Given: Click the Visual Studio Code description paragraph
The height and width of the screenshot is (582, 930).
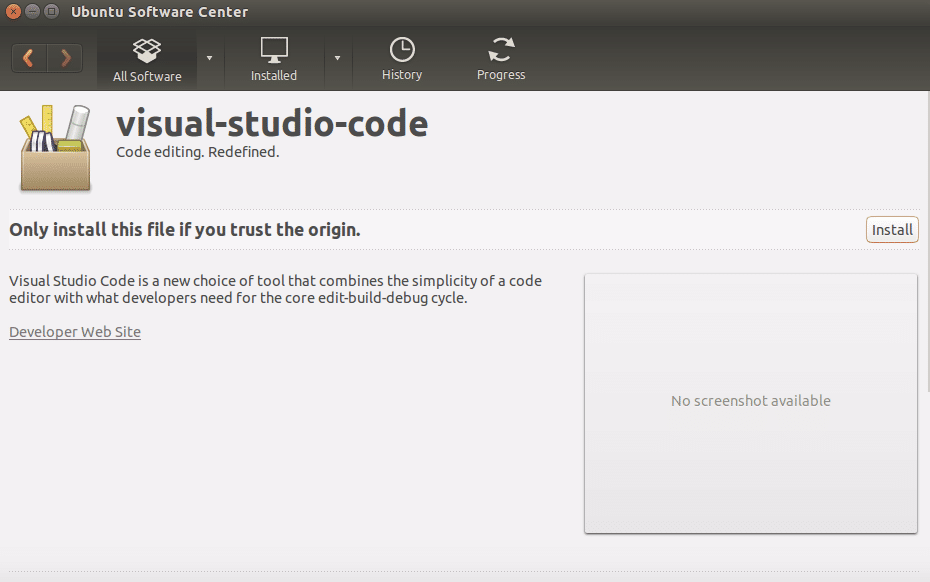Looking at the screenshot, I should click(276, 289).
